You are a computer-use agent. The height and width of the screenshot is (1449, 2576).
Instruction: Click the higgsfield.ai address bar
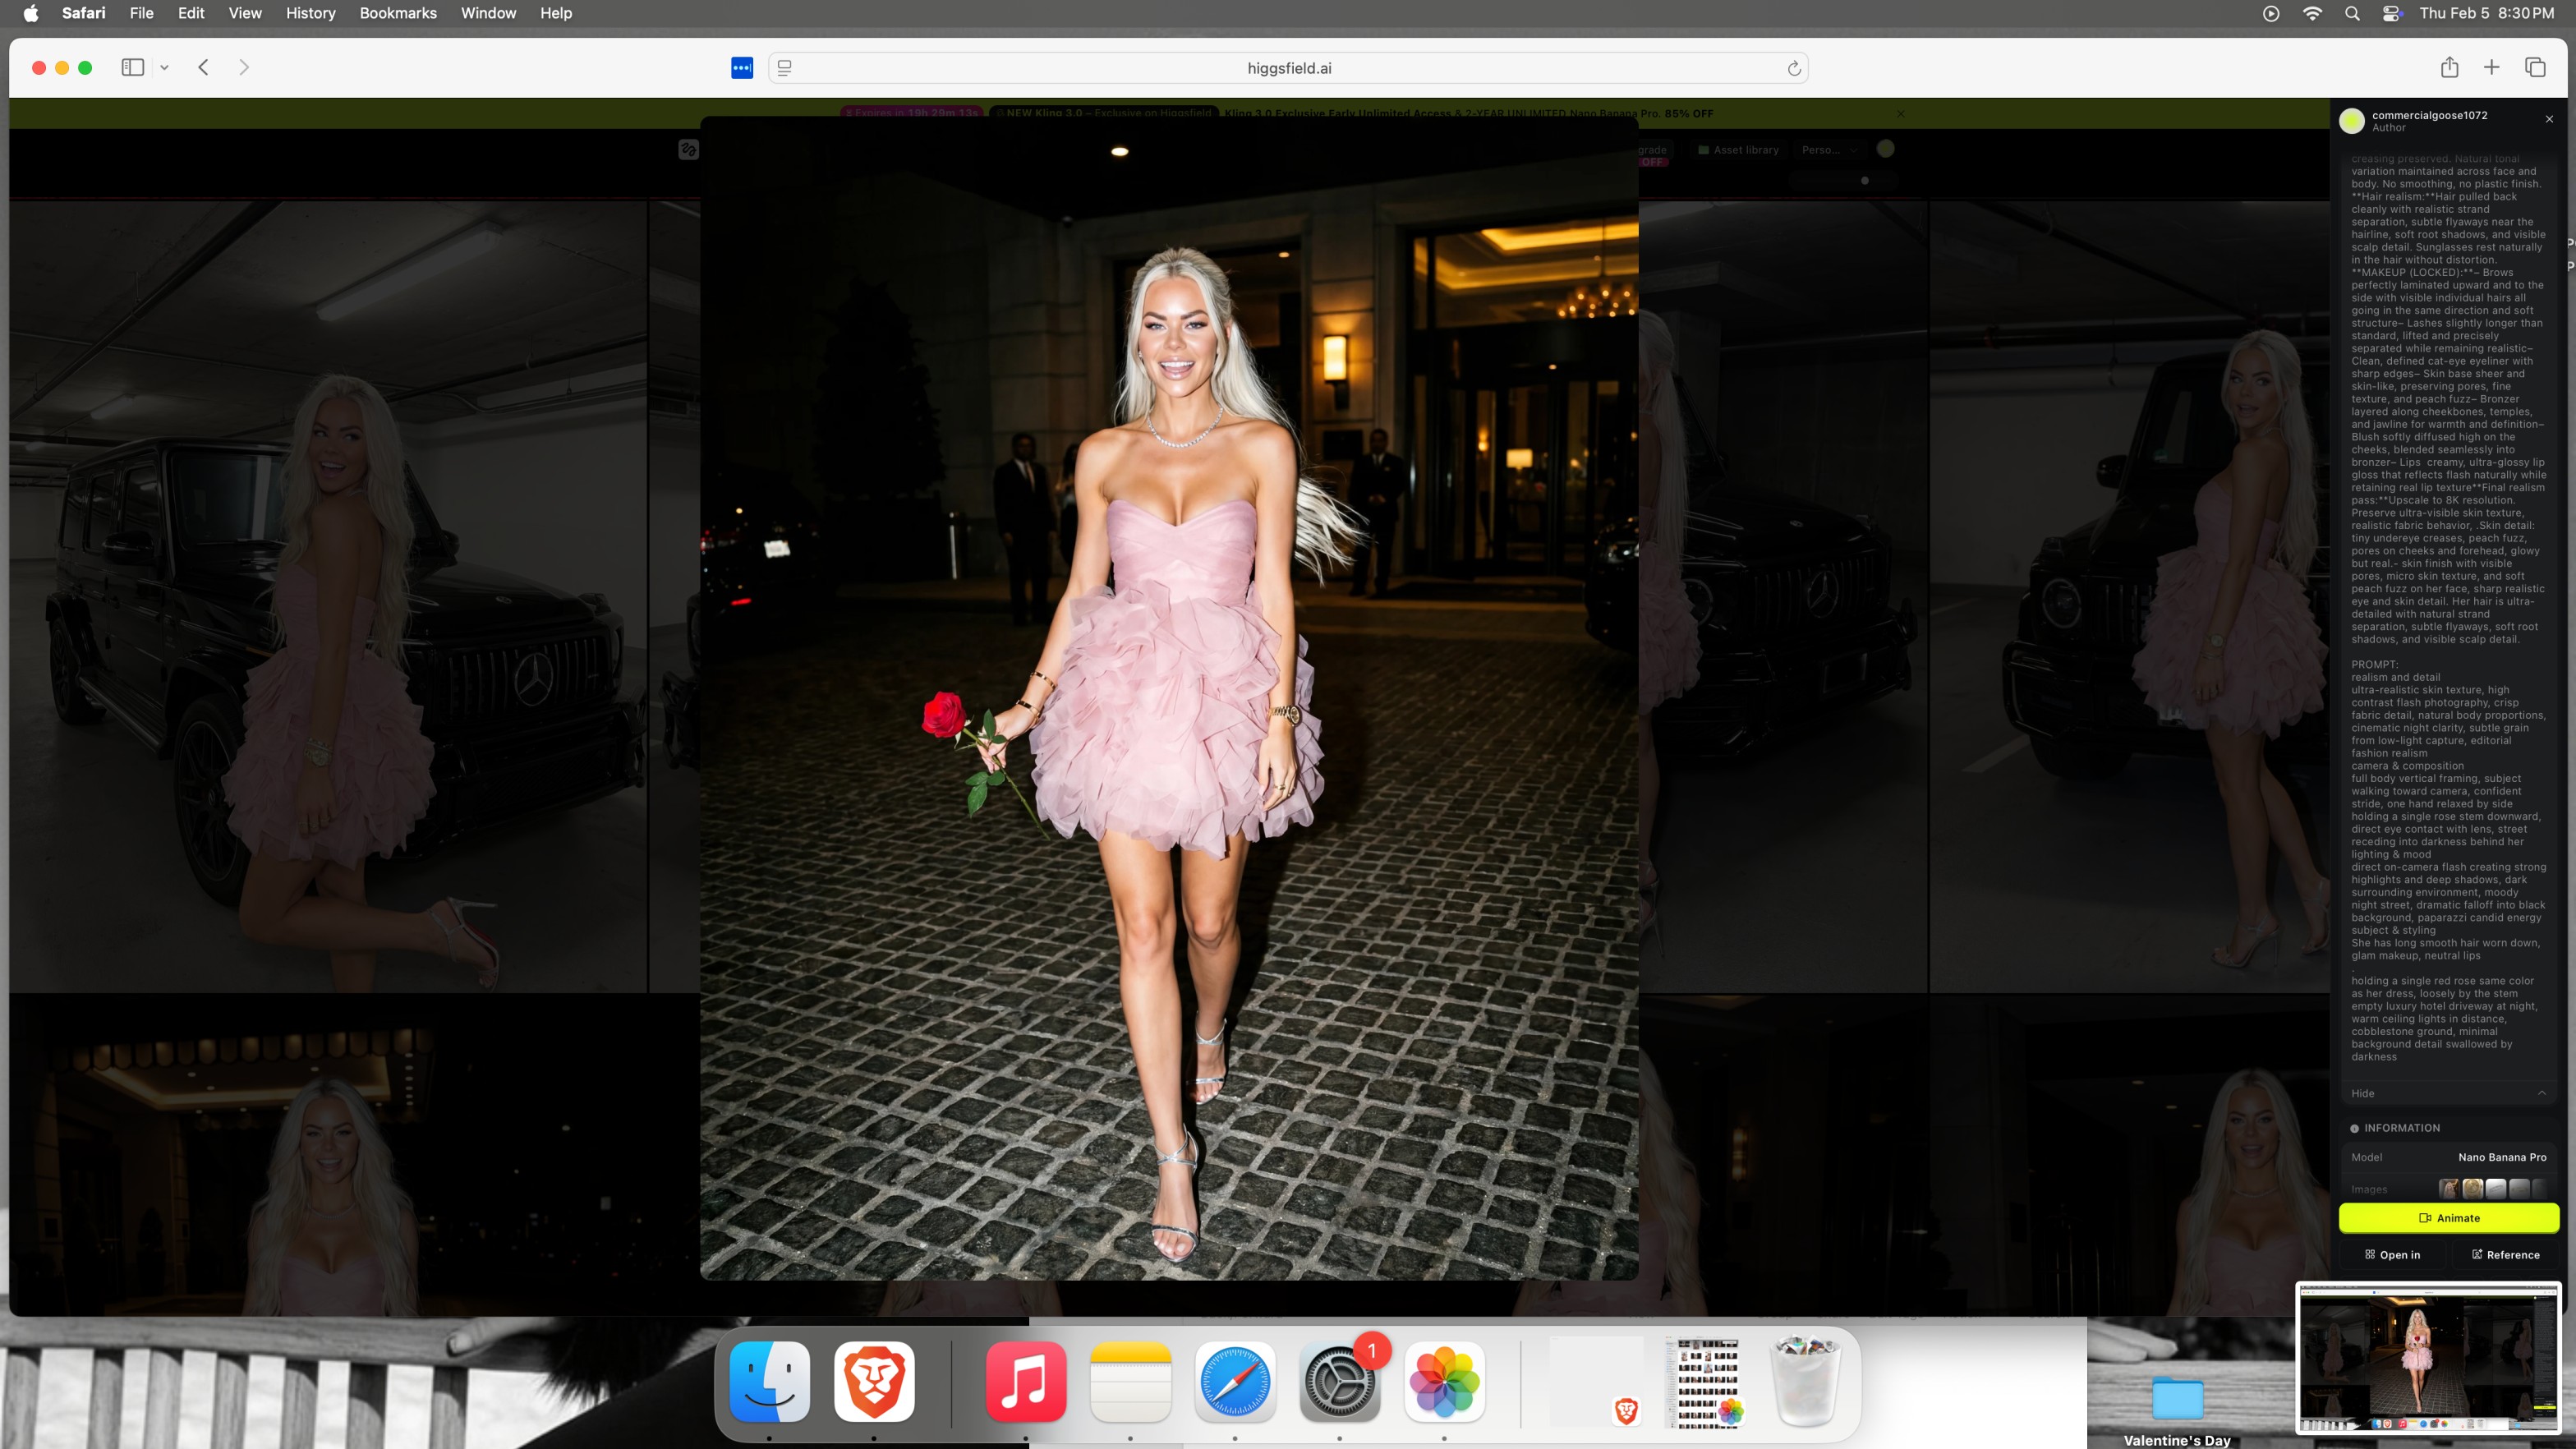pyautogui.click(x=1288, y=68)
